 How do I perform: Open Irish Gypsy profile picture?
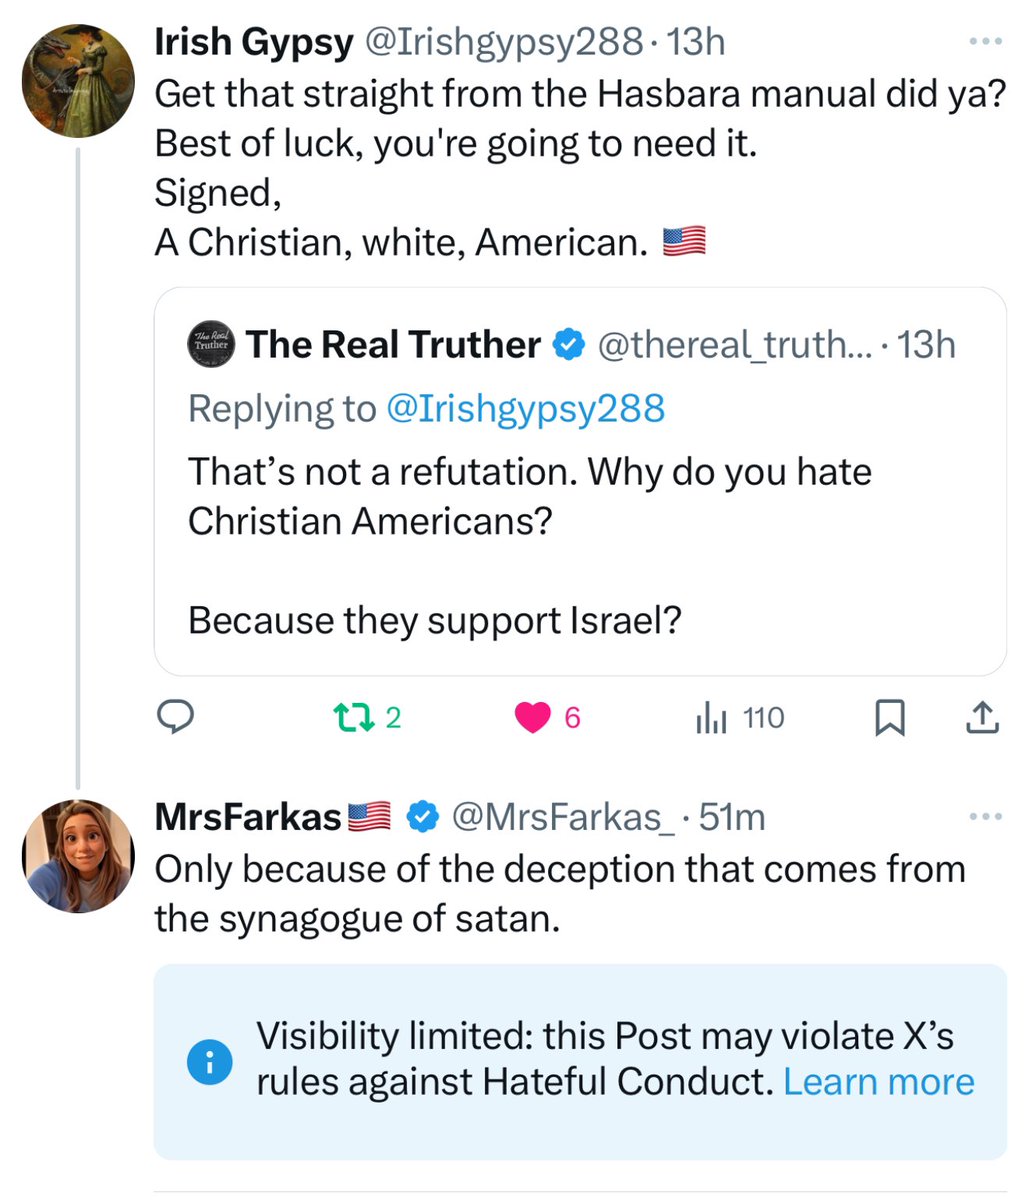click(x=78, y=80)
